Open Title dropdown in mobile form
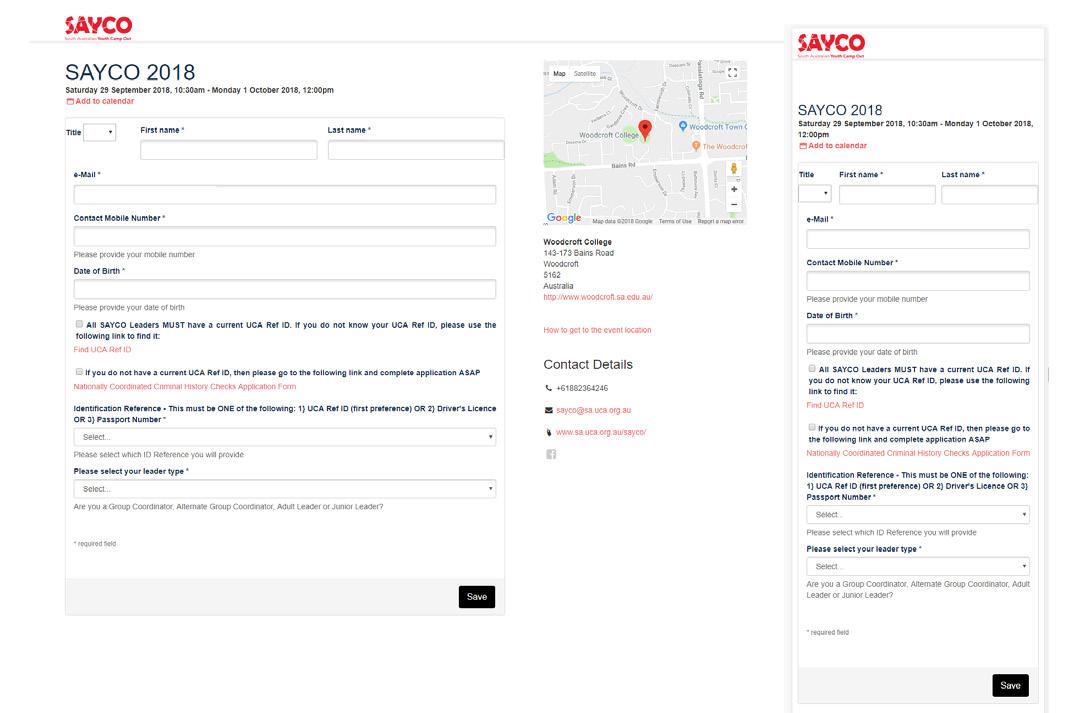This screenshot has height=713, width=1085. pos(814,194)
